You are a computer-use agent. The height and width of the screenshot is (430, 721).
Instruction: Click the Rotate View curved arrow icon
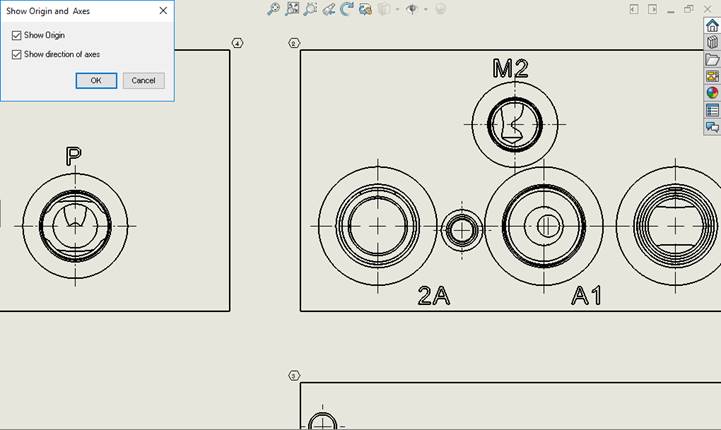click(x=347, y=9)
